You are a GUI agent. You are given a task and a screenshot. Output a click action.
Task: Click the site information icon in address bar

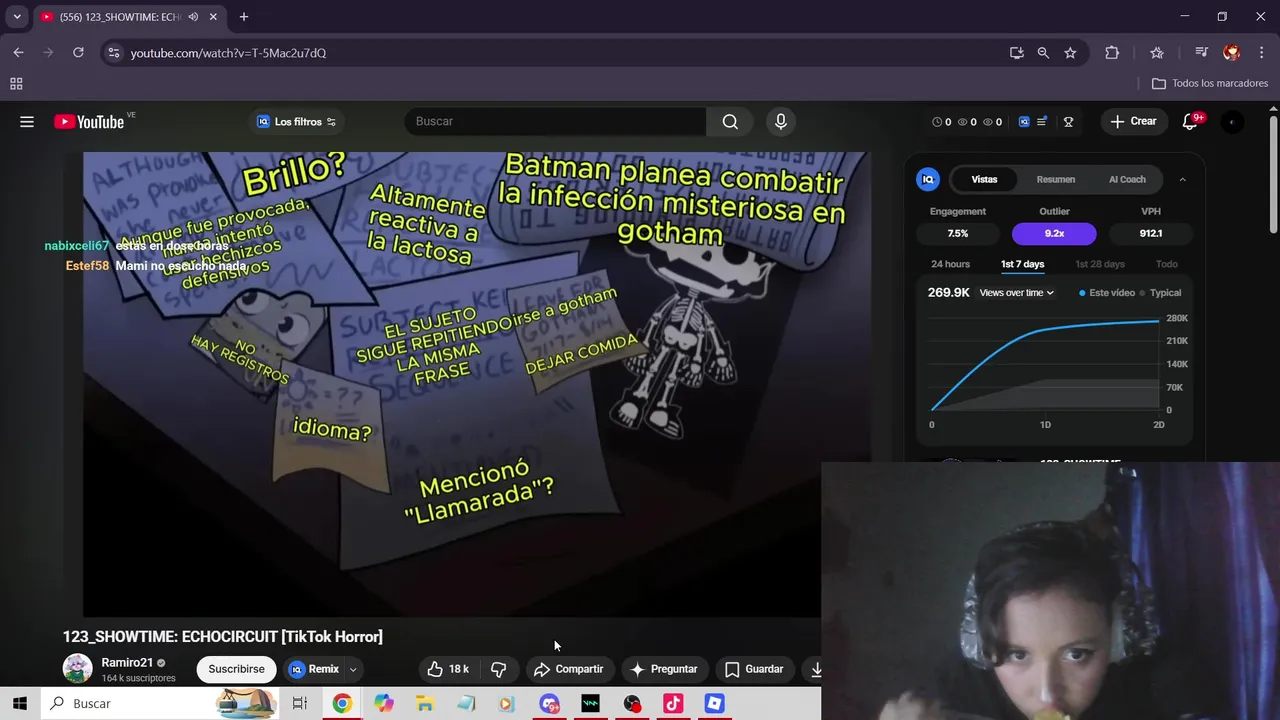point(114,53)
